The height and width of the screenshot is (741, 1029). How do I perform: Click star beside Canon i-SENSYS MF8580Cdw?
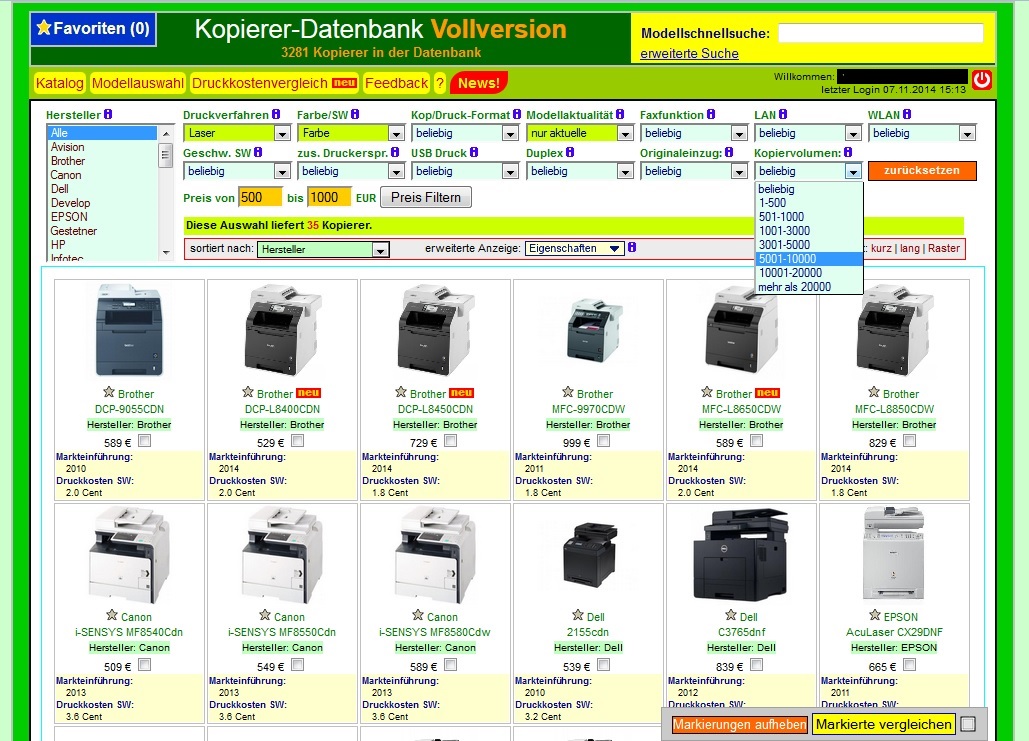418,615
